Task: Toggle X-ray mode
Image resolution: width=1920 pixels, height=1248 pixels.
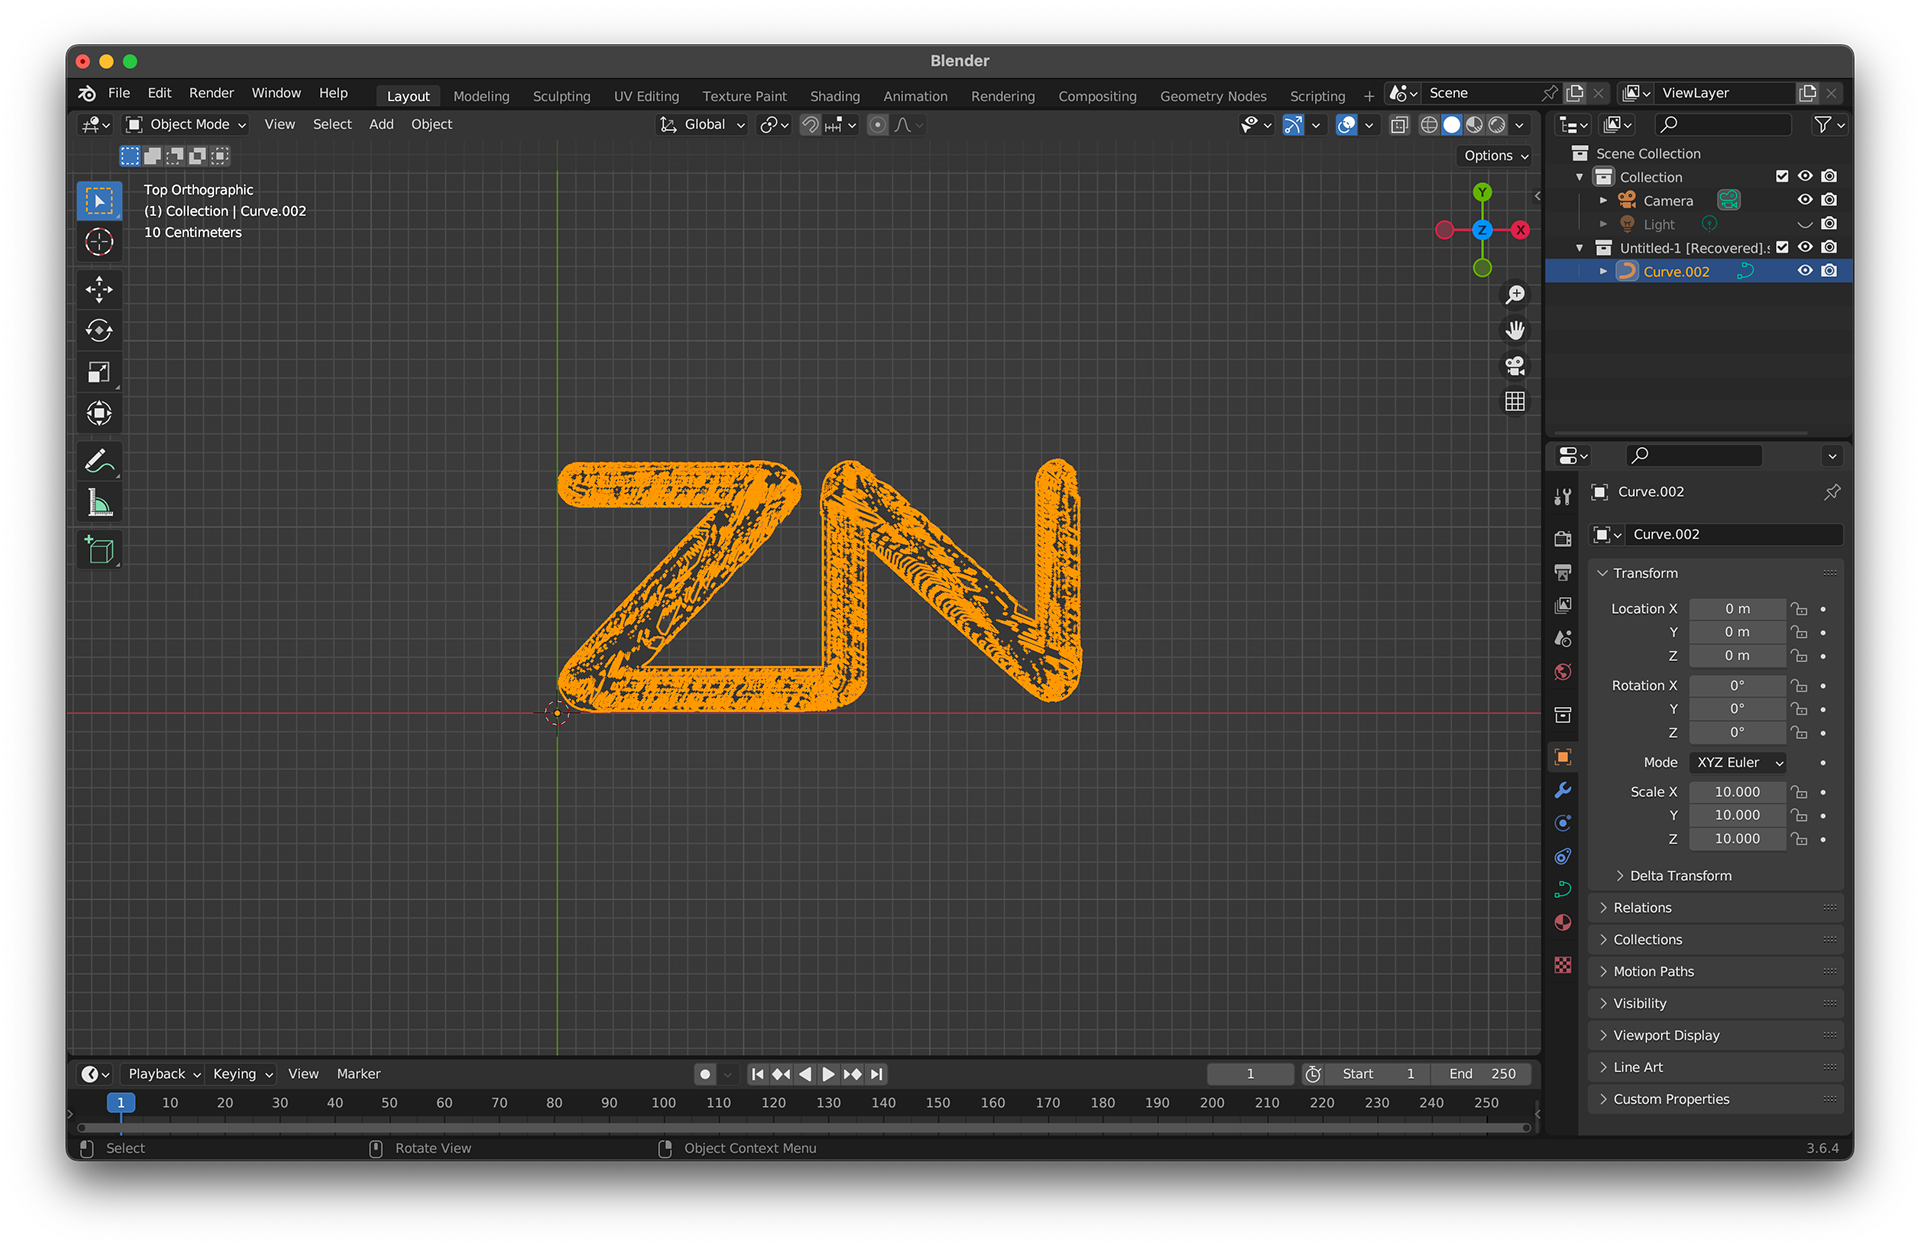Action: [1400, 124]
